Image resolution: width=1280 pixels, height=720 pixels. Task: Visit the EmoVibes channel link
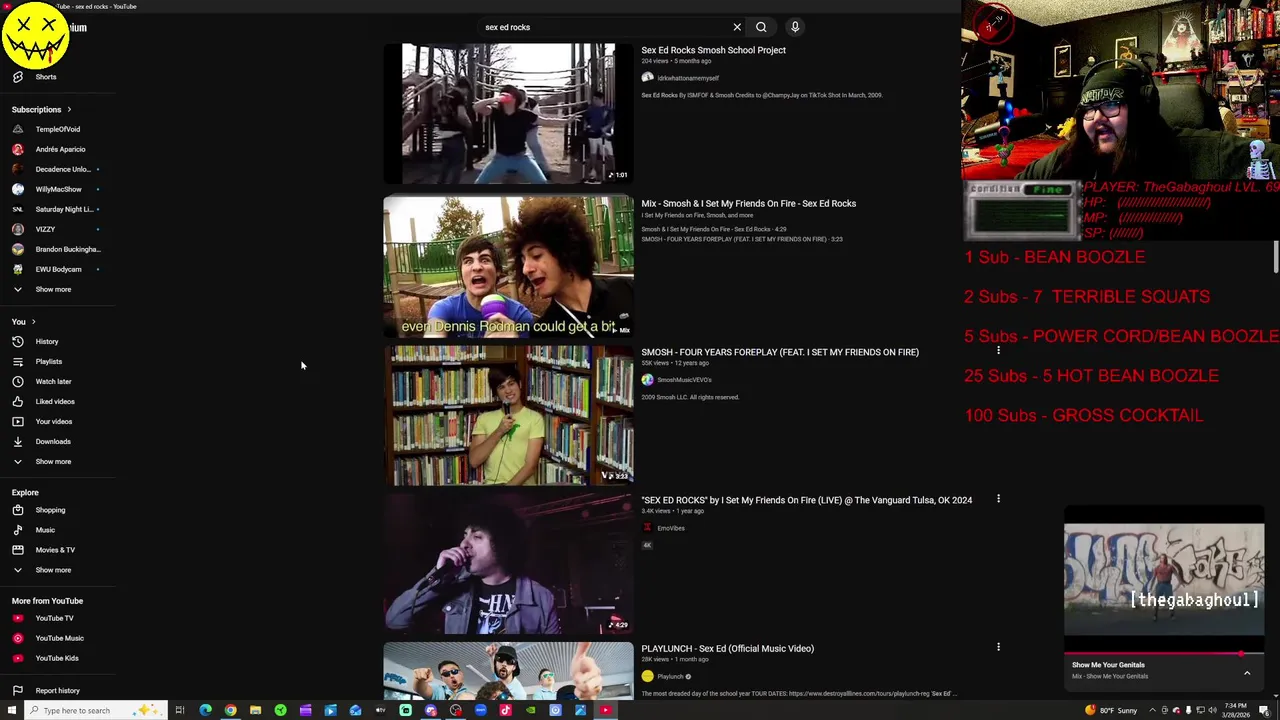tap(671, 528)
